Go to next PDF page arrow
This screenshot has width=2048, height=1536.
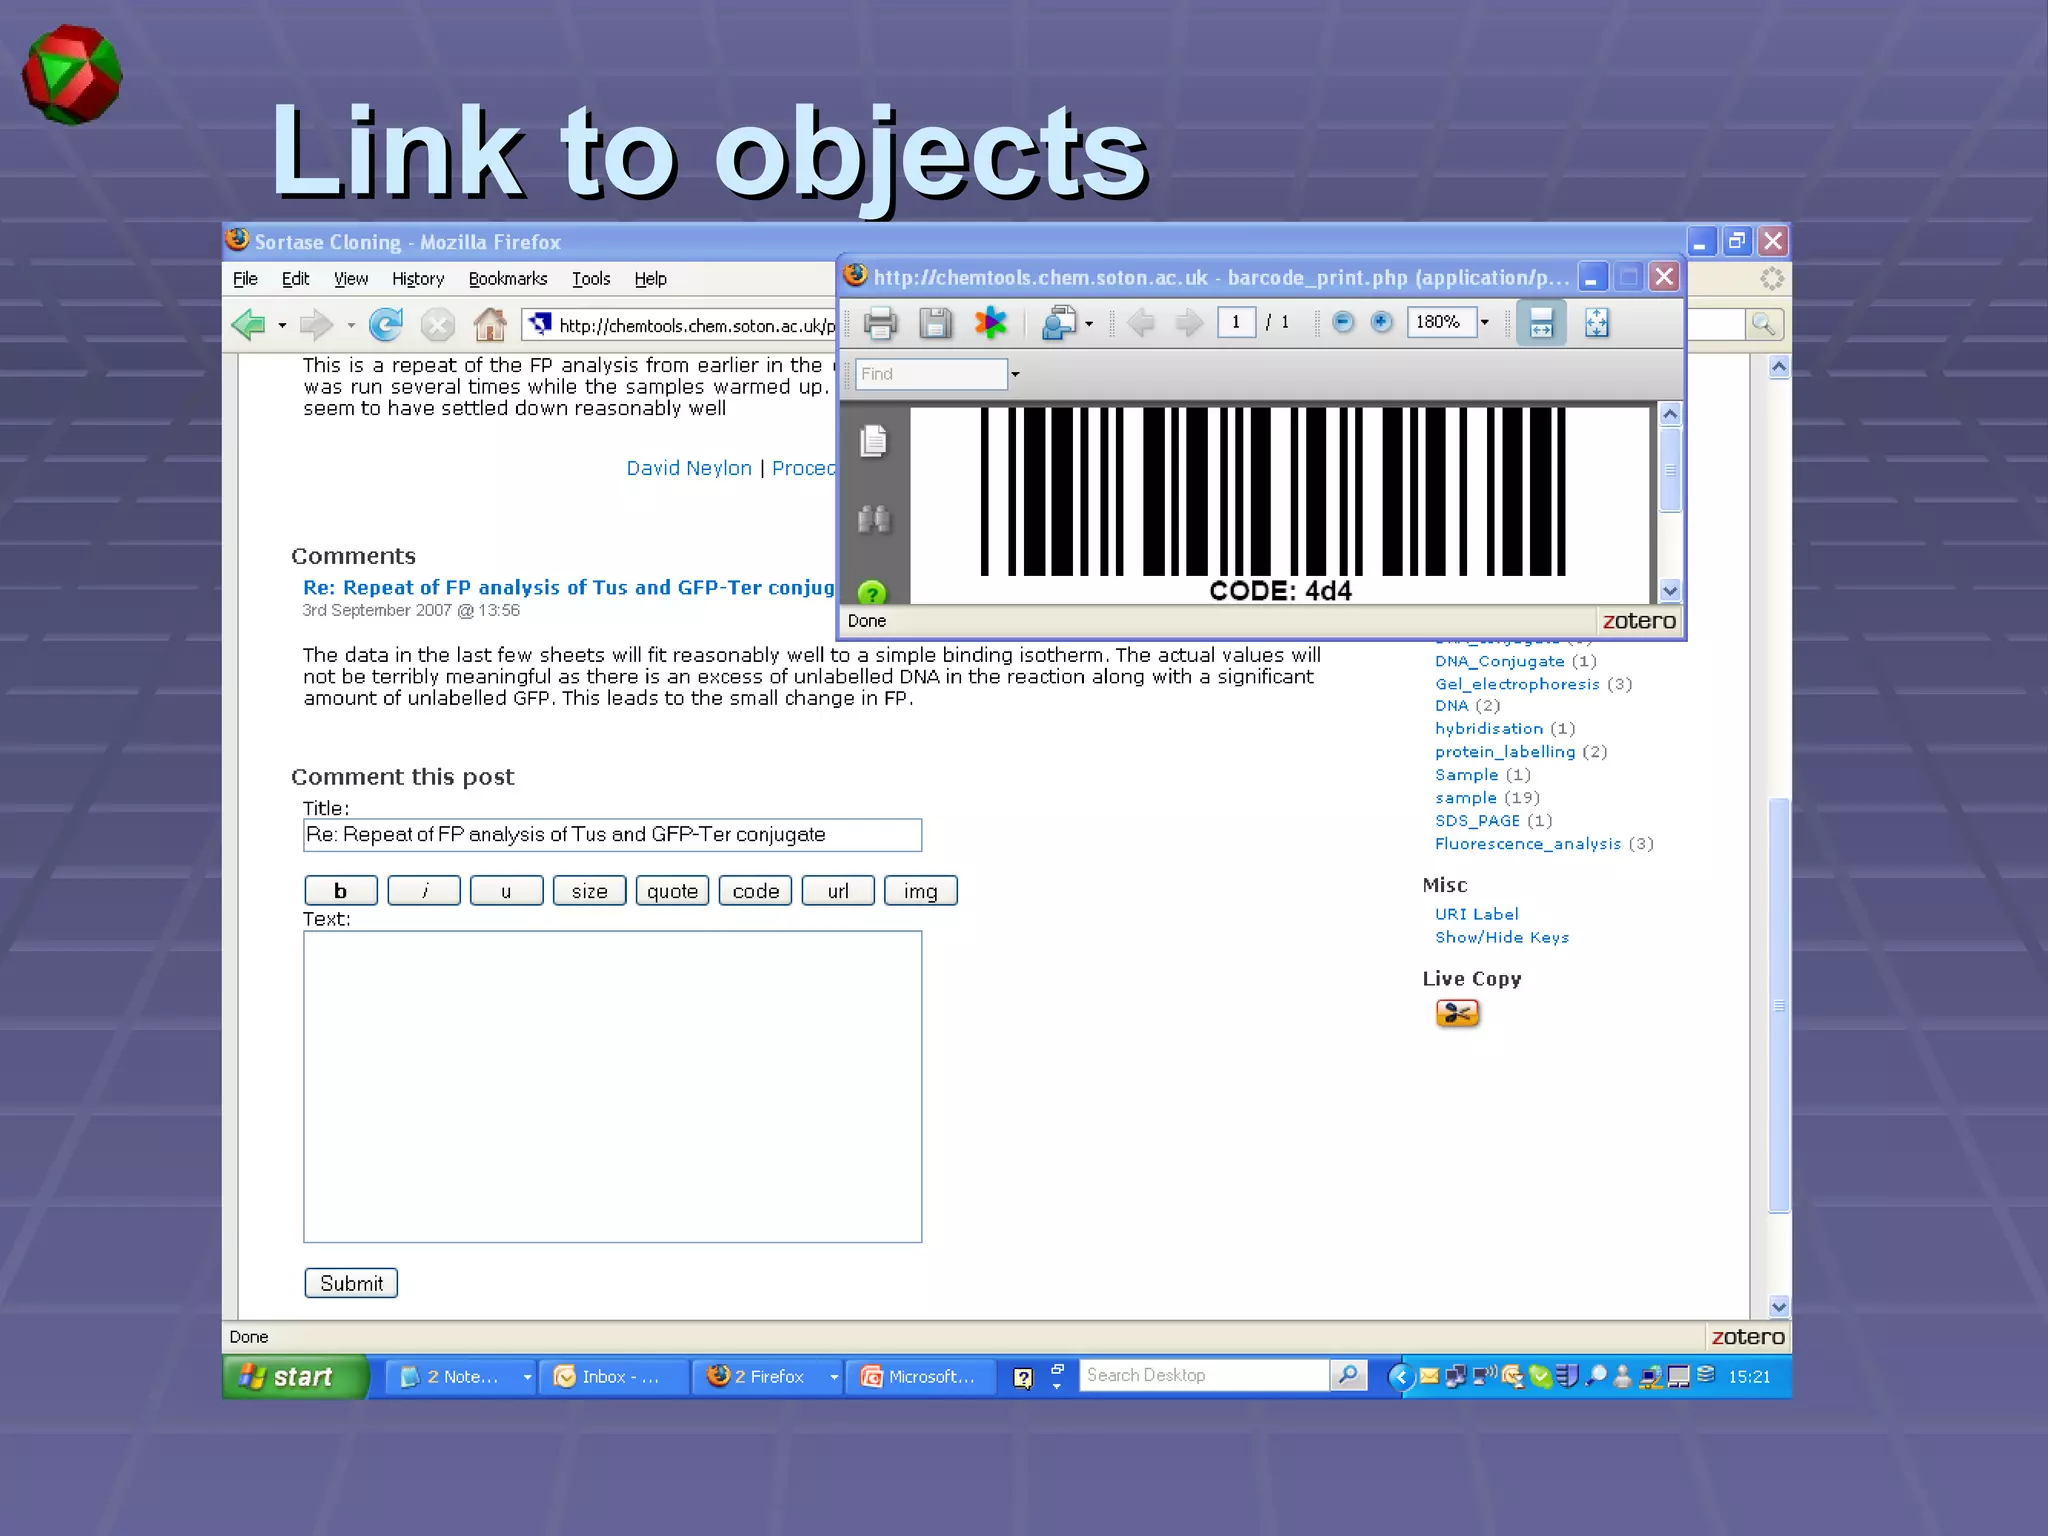[1188, 322]
